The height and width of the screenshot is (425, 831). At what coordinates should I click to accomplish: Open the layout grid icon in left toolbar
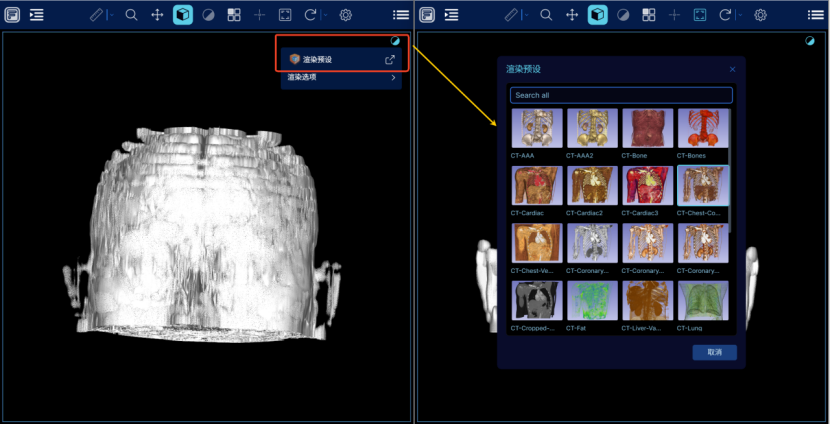point(233,15)
